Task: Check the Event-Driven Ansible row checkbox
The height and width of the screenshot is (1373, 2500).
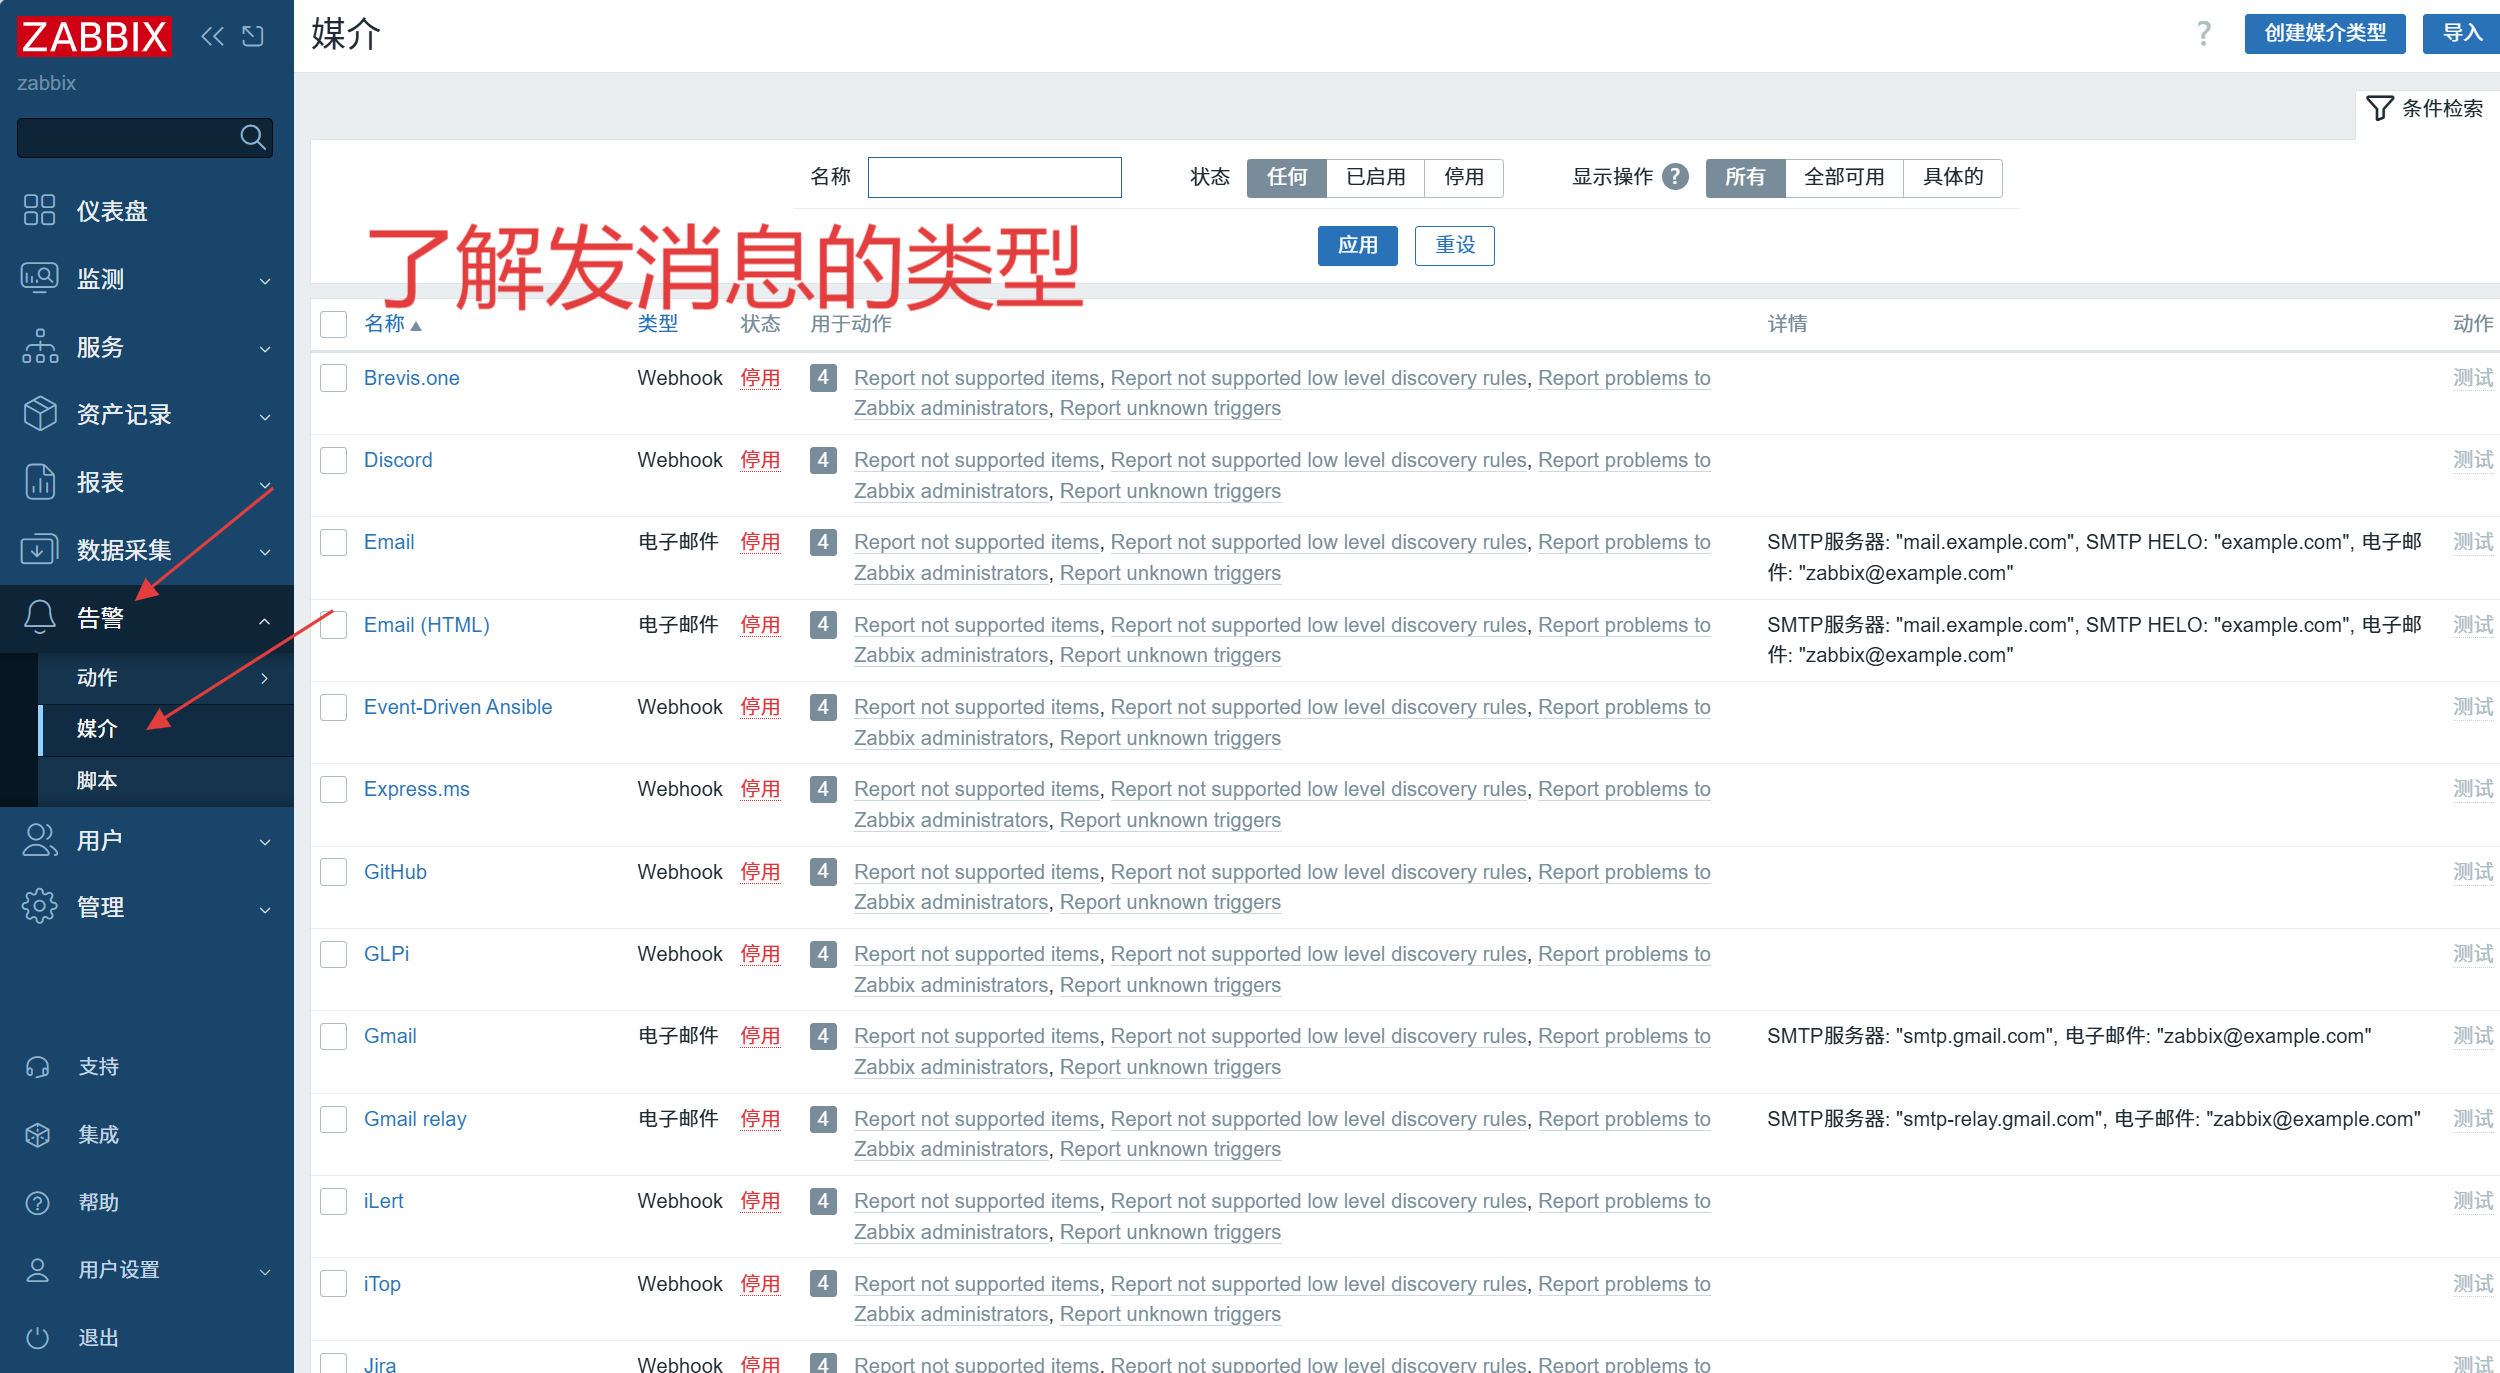Action: (x=333, y=707)
